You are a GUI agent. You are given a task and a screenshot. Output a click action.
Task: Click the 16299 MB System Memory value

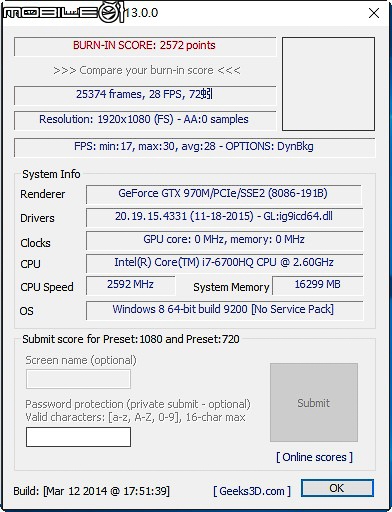click(317, 285)
